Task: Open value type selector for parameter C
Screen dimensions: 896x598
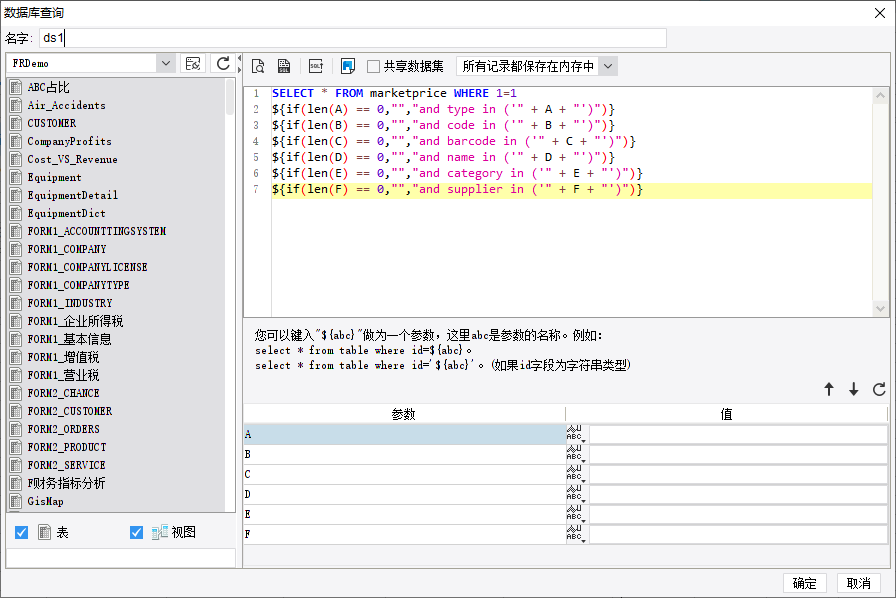Action: pyautogui.click(x=576, y=474)
